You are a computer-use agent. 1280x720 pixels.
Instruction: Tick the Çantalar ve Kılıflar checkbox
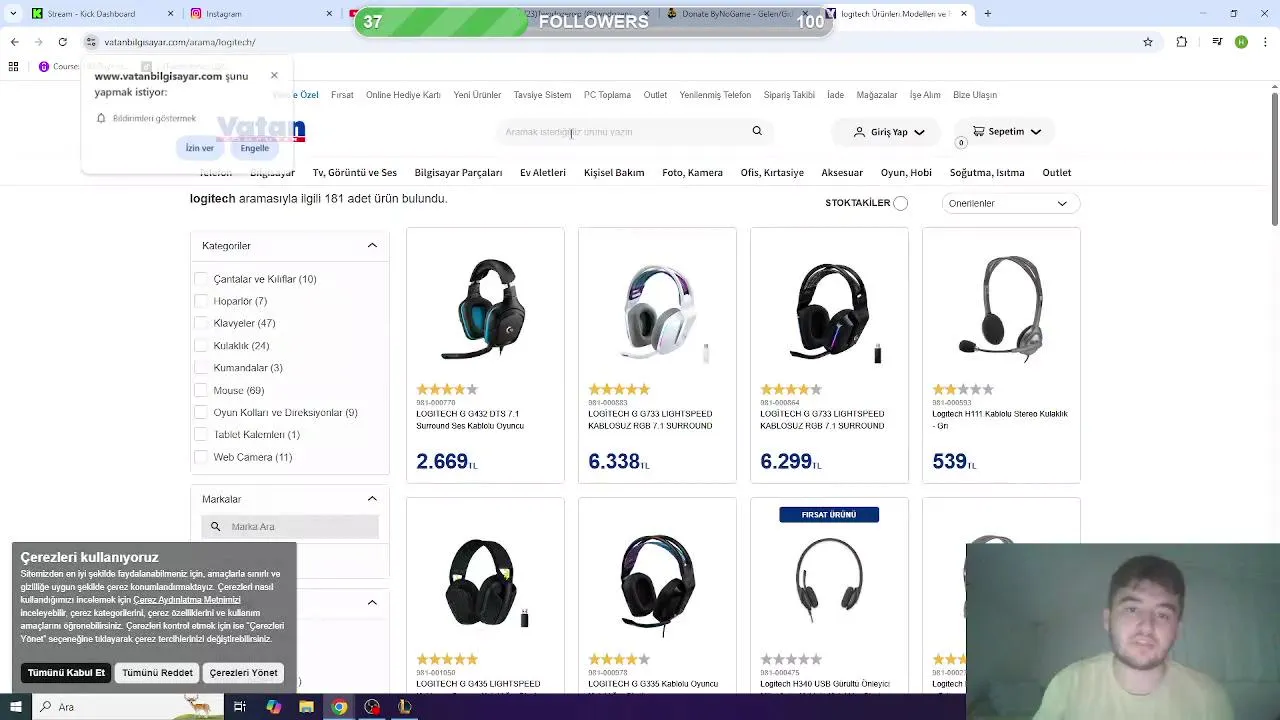point(201,279)
